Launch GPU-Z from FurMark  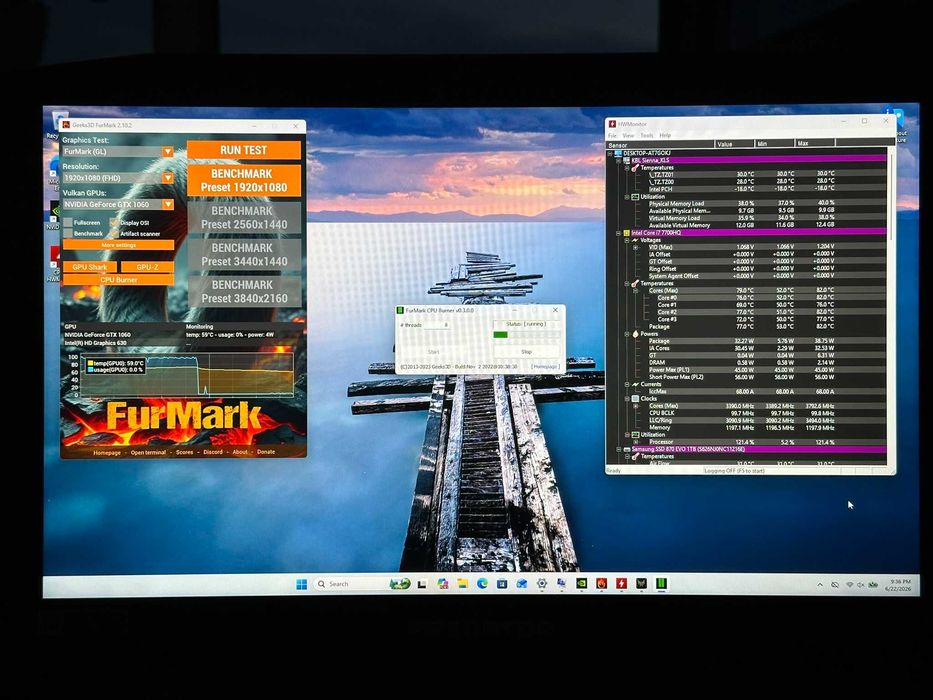(147, 267)
